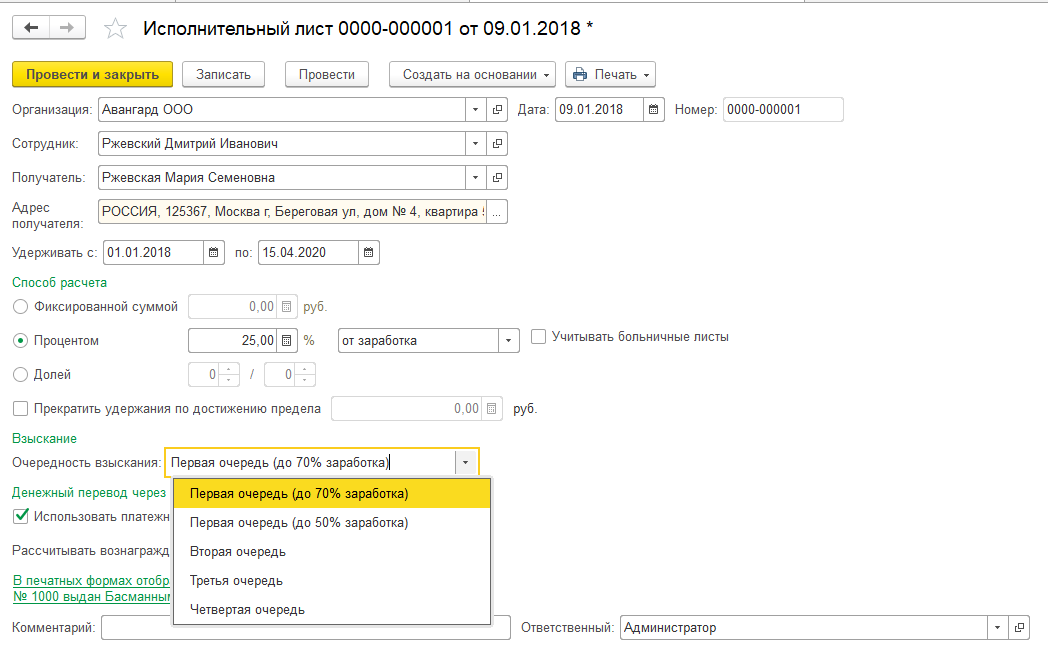Go back with the left arrow button
This screenshot has height=646, width=1048.
[31, 28]
